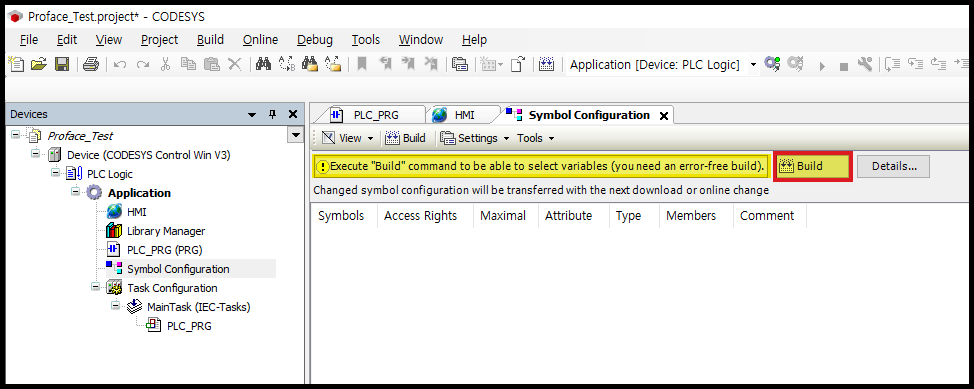Click the Paste clipboard icon
Screen dimensions: 974x389
212,64
